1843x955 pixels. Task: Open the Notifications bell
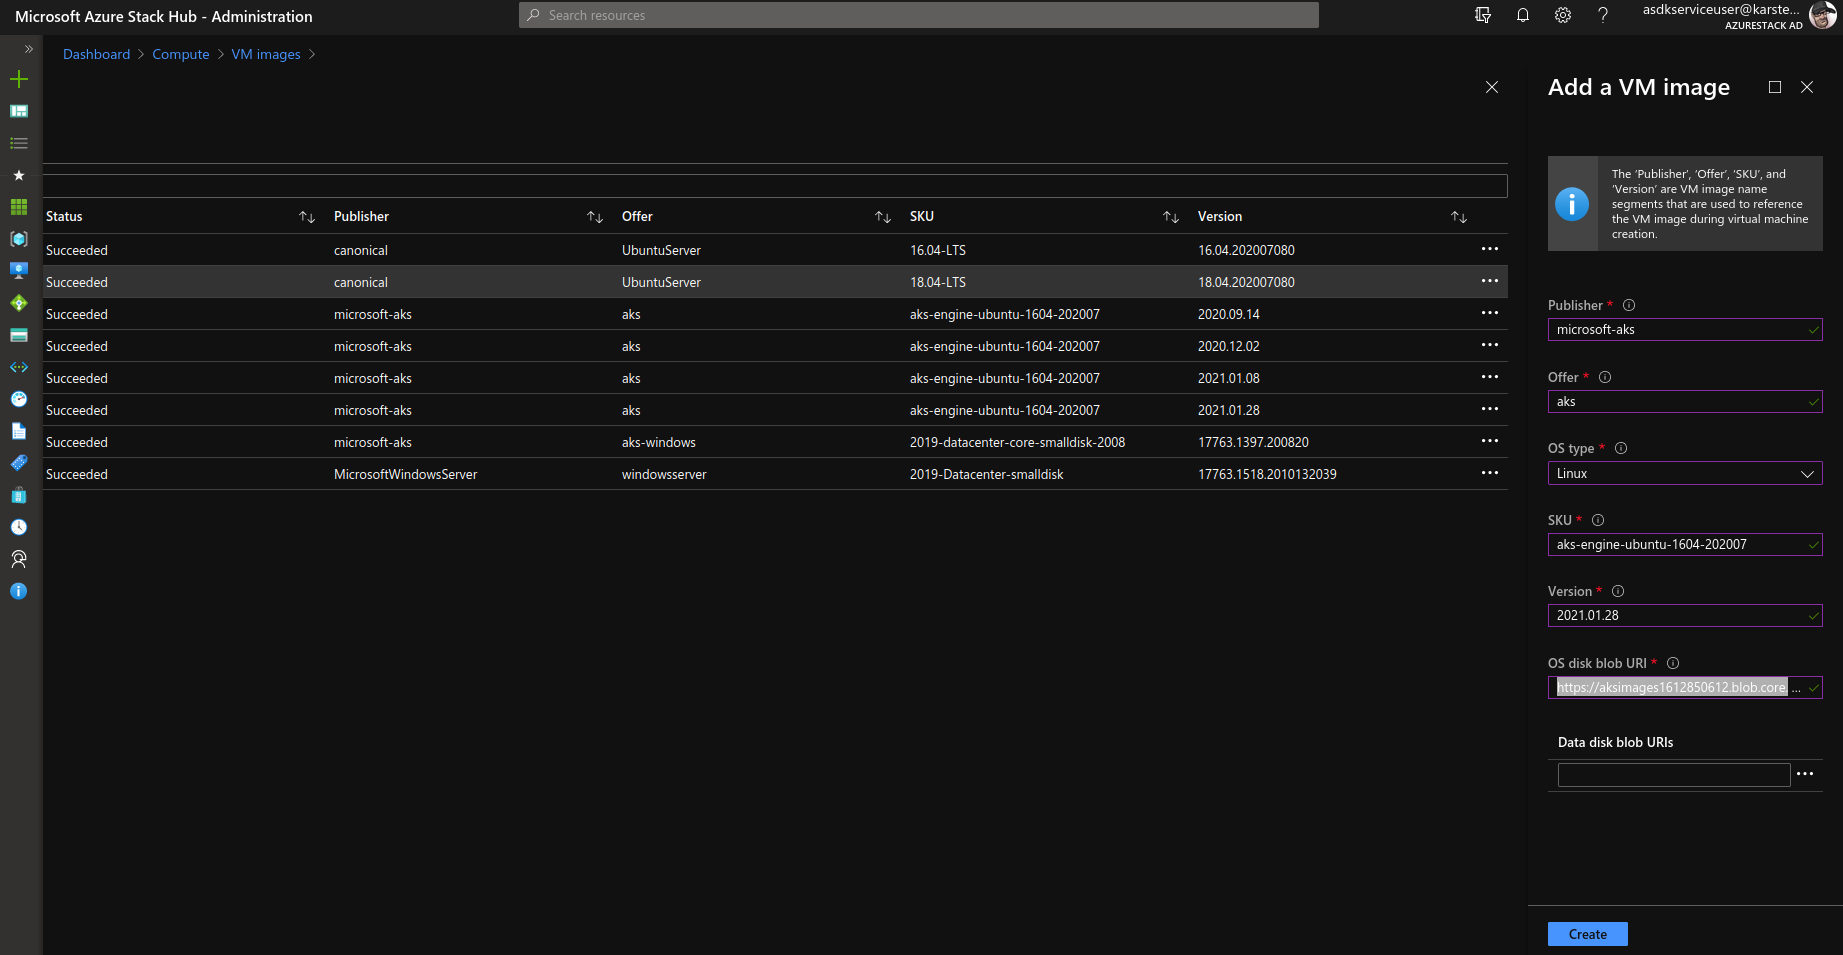coord(1523,15)
